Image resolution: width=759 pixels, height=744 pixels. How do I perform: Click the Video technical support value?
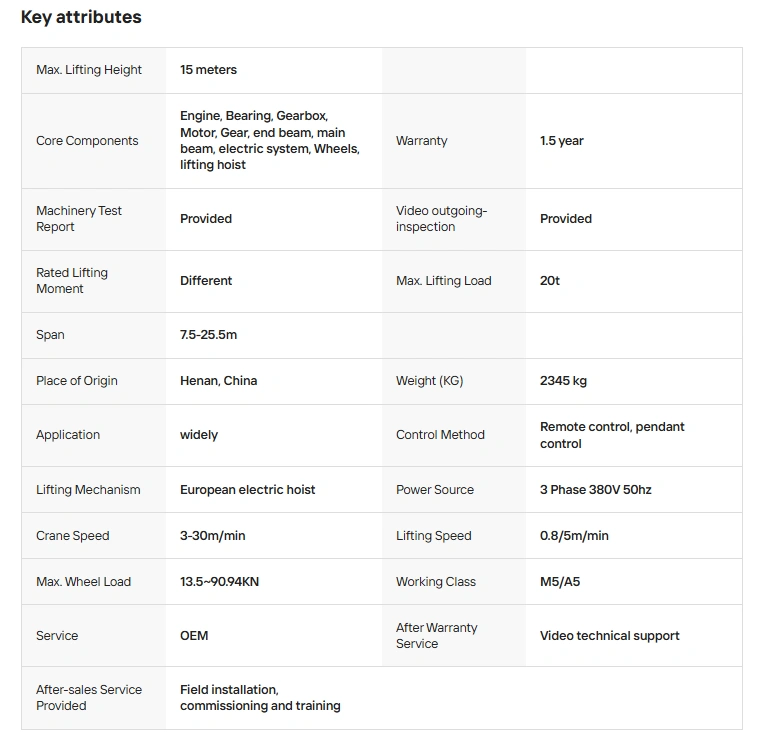tap(609, 636)
